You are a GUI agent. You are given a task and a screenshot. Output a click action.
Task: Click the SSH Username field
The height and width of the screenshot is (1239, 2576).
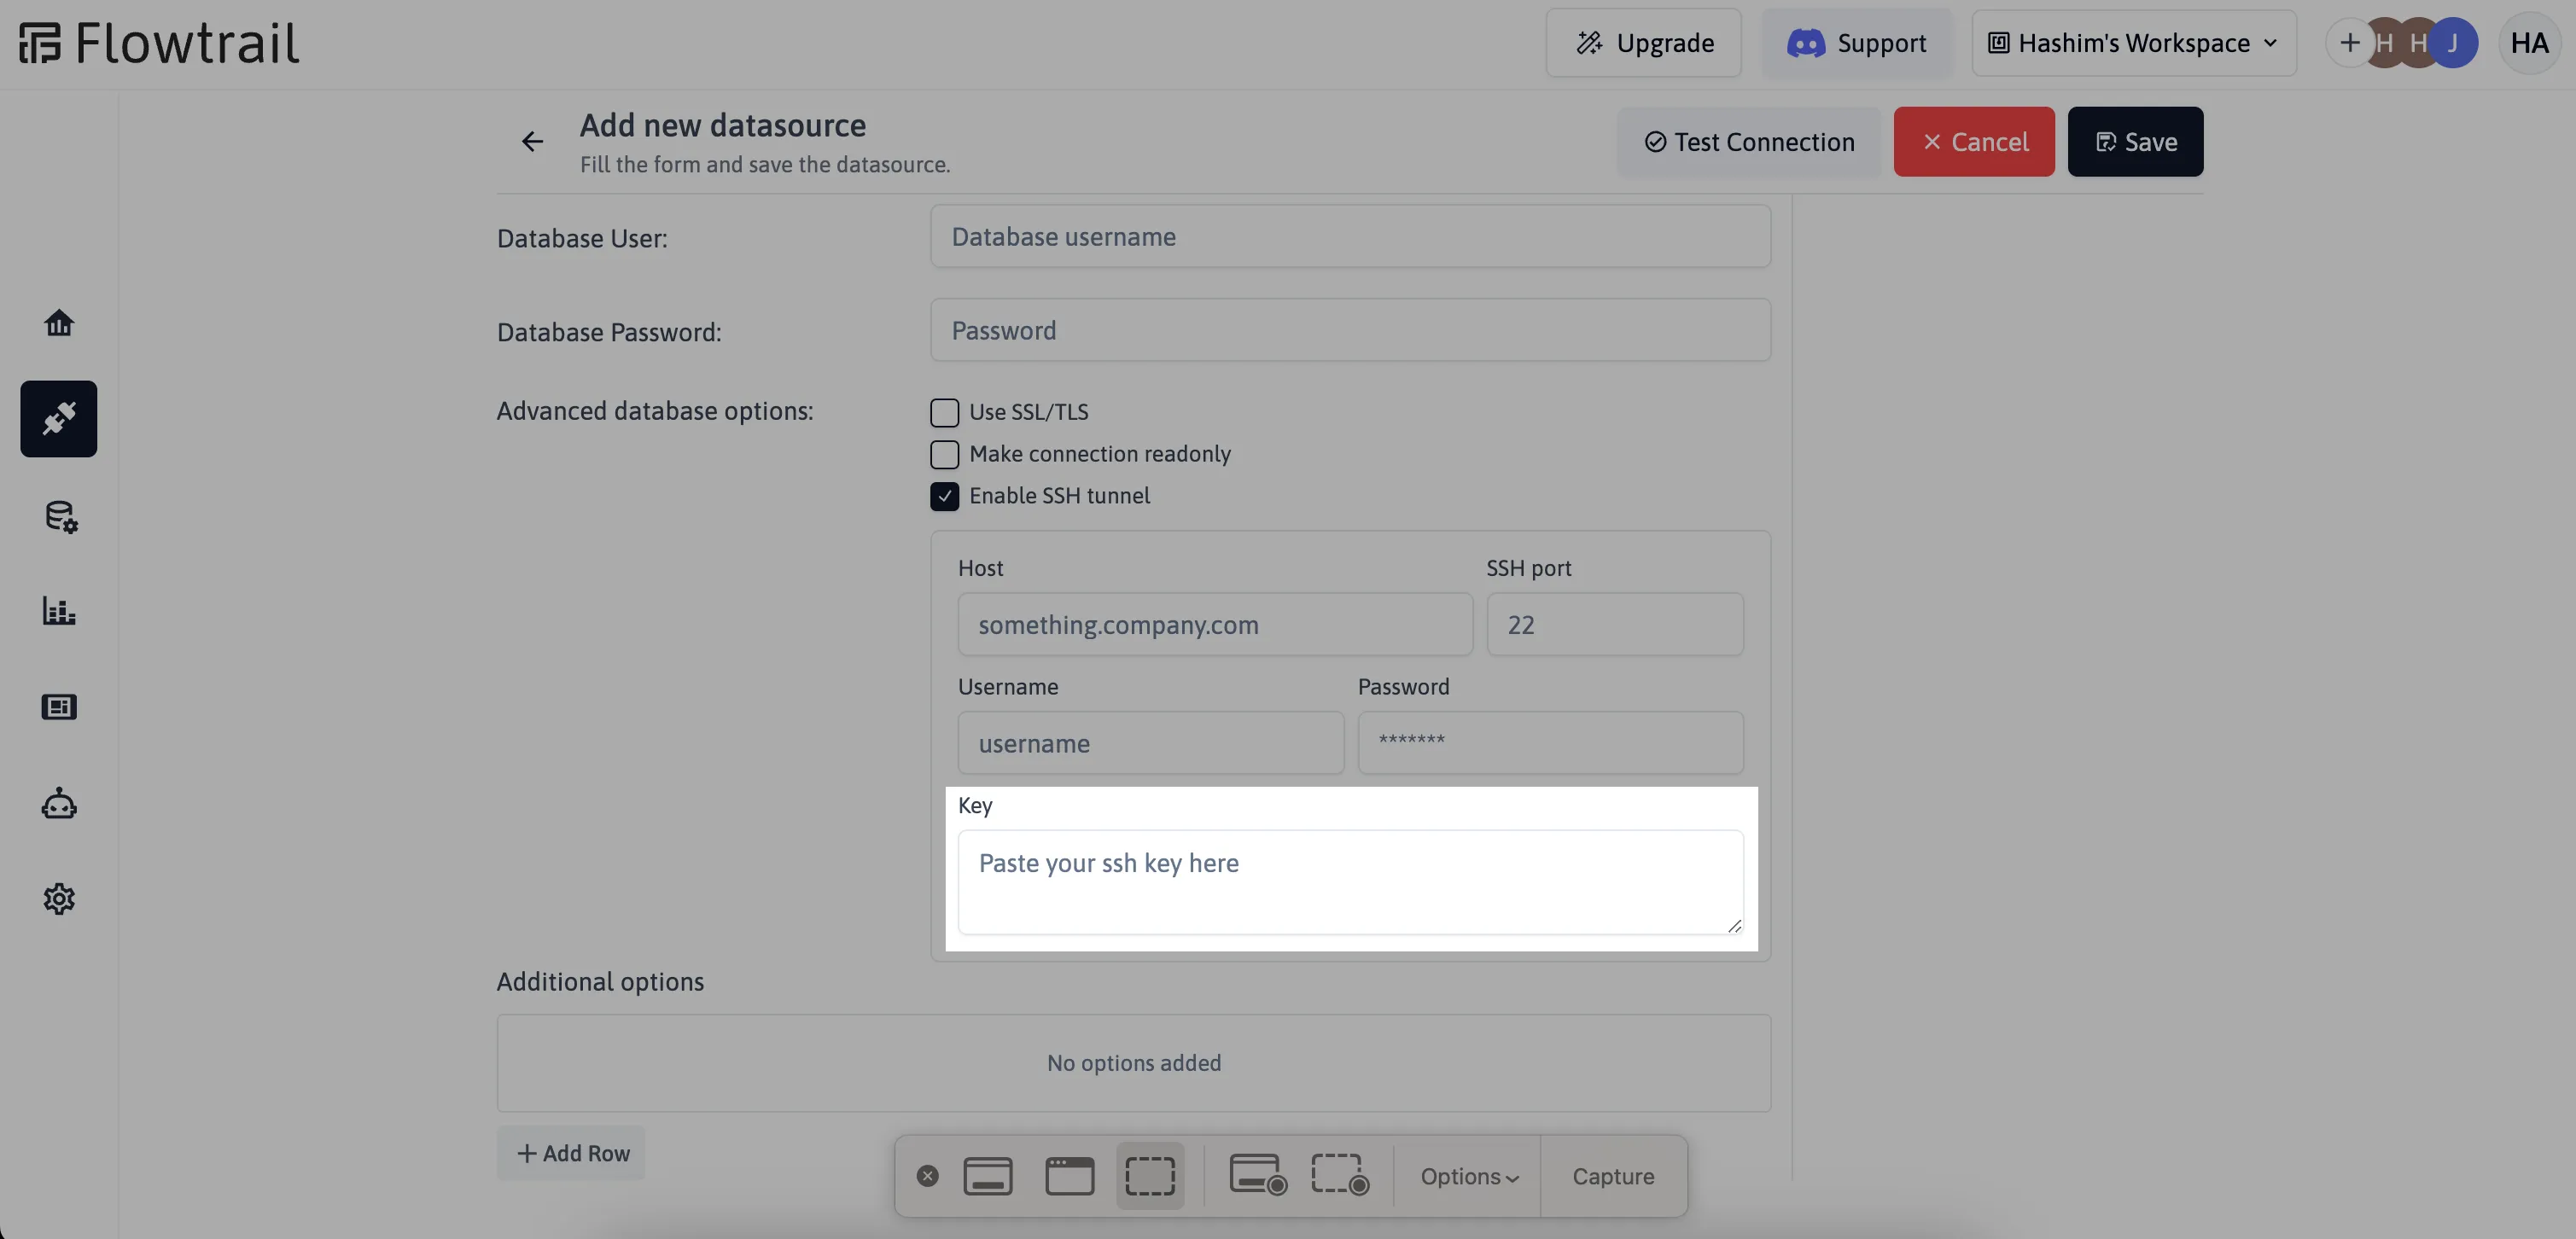pyautogui.click(x=1150, y=743)
